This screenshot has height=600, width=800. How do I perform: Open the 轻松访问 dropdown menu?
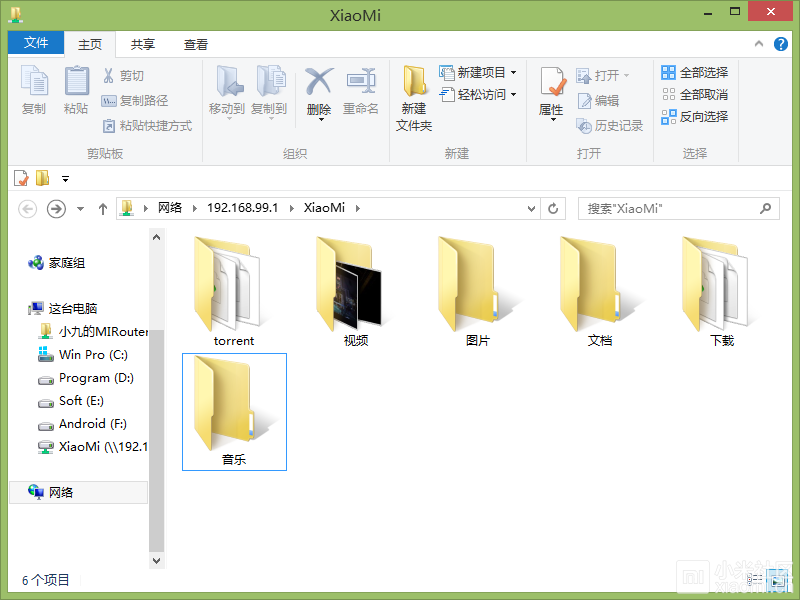pos(514,95)
